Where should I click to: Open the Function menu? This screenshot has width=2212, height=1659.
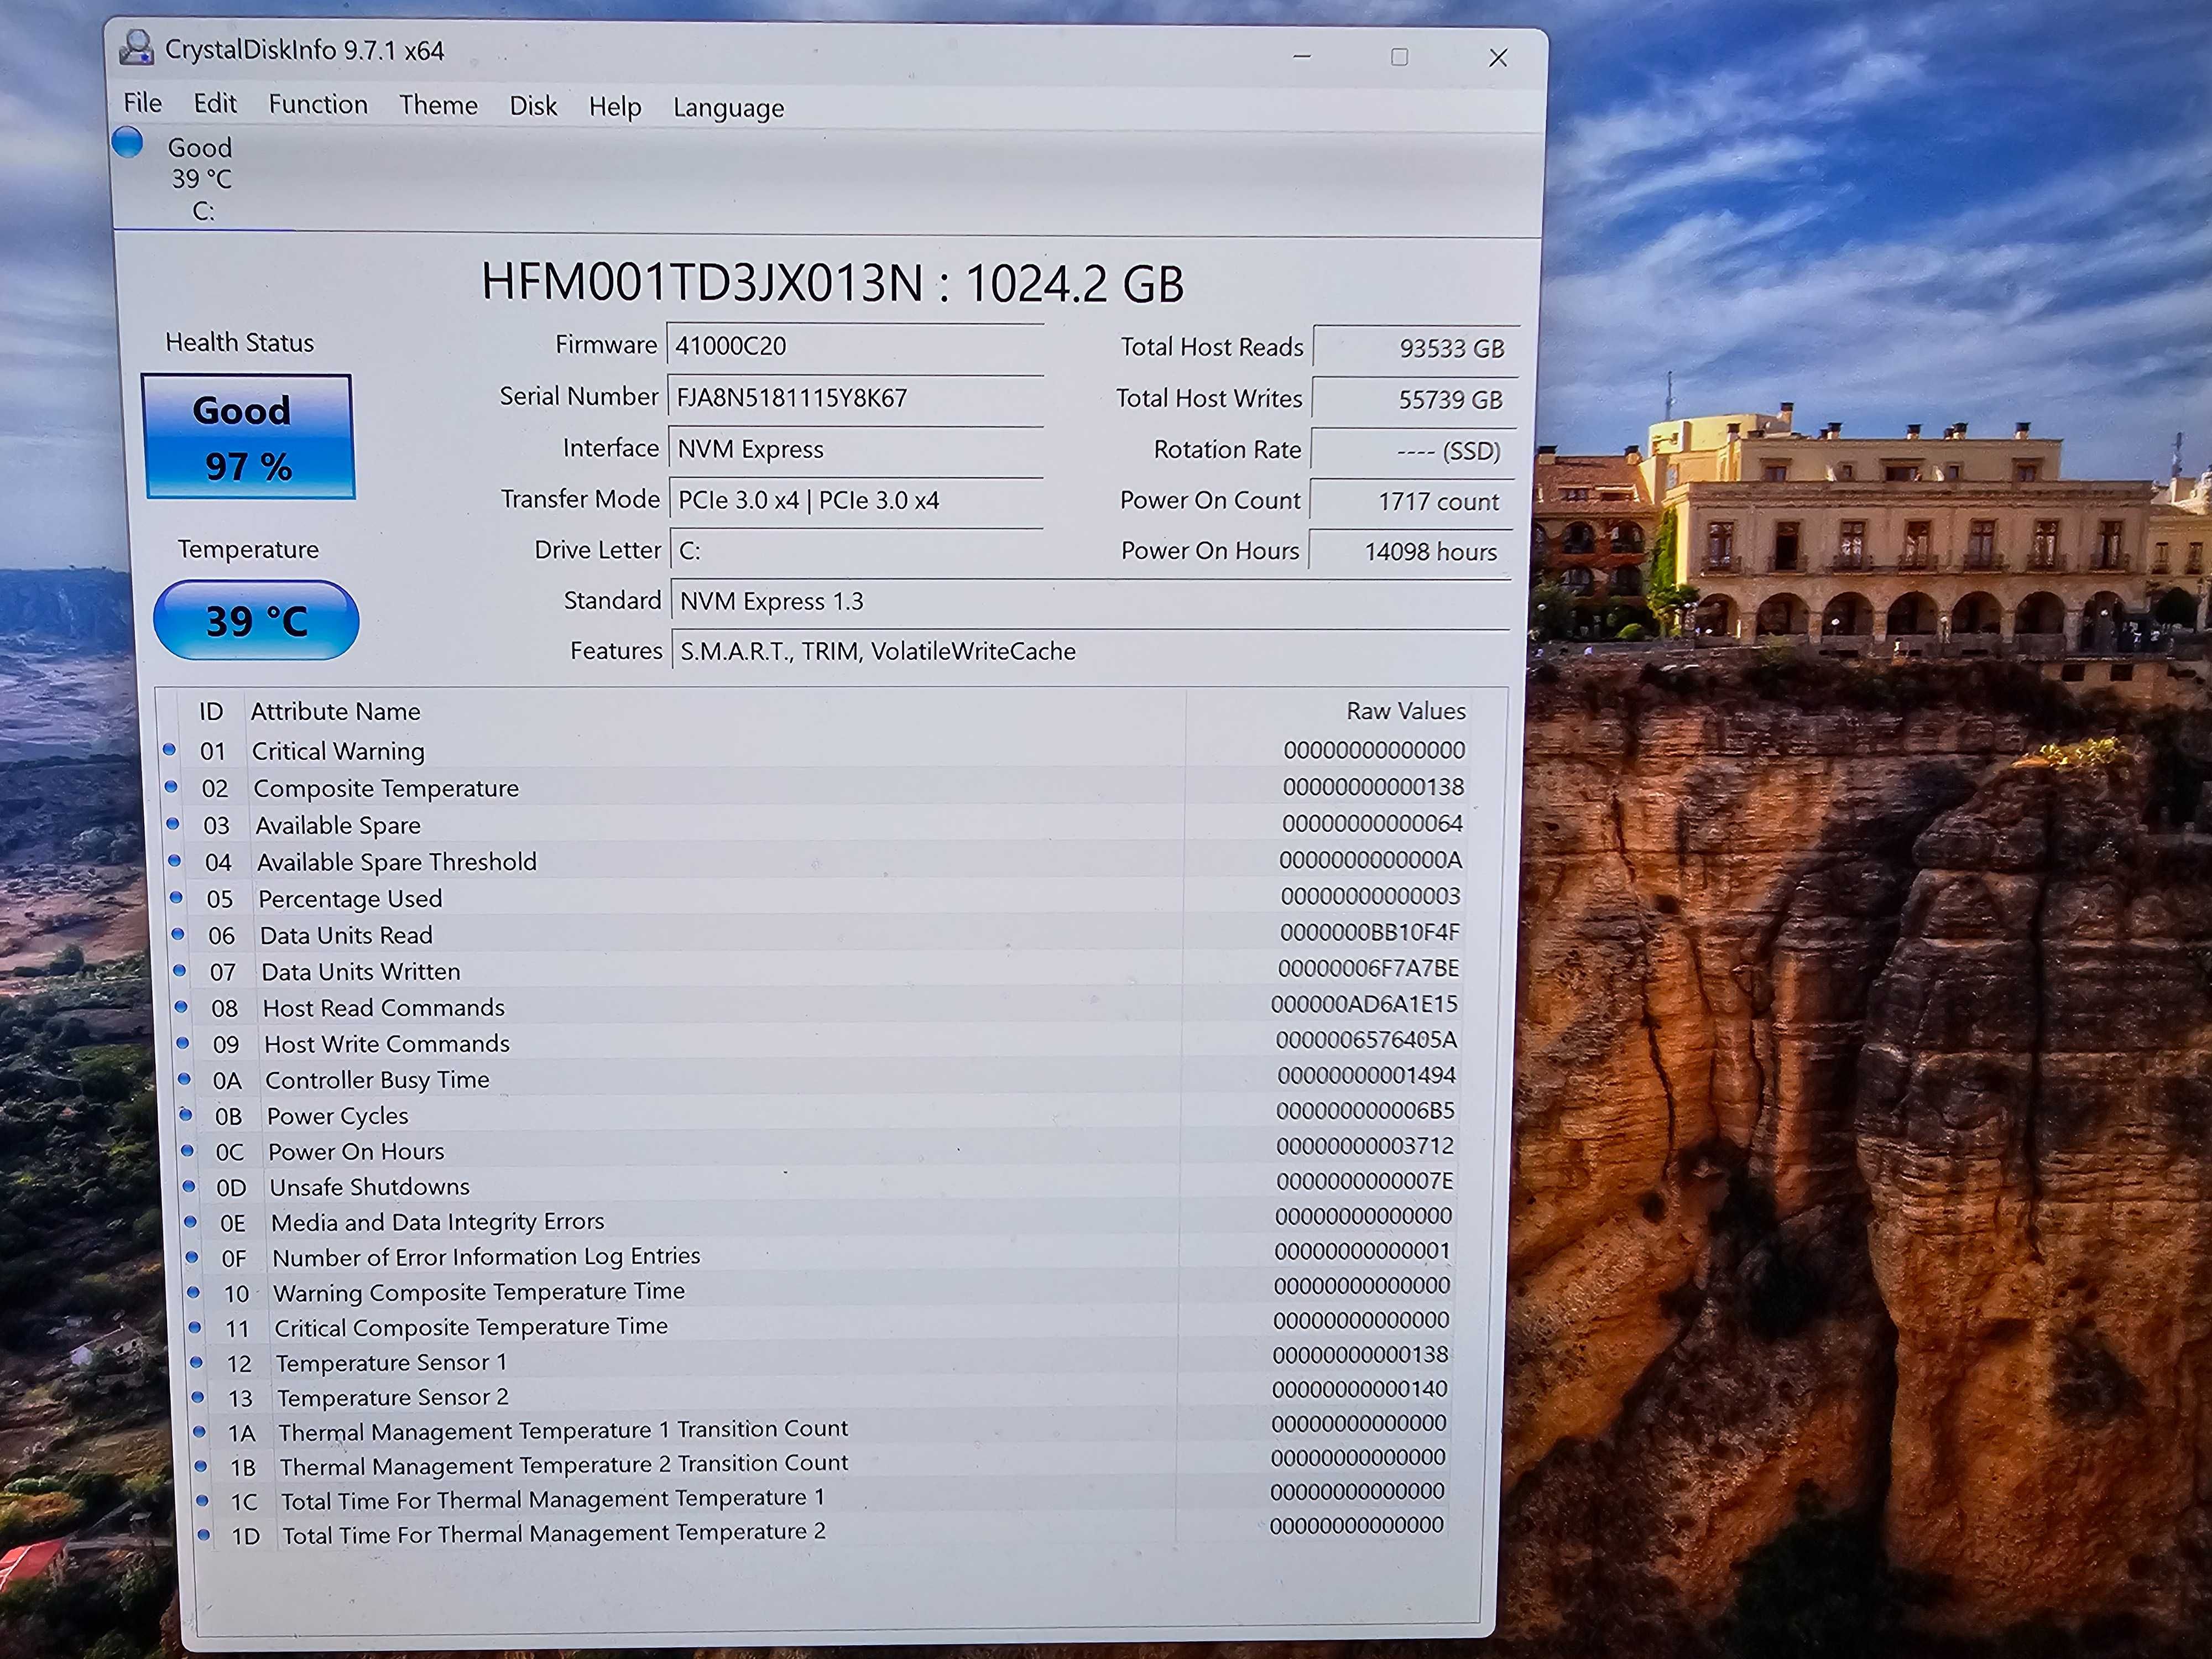click(x=318, y=105)
